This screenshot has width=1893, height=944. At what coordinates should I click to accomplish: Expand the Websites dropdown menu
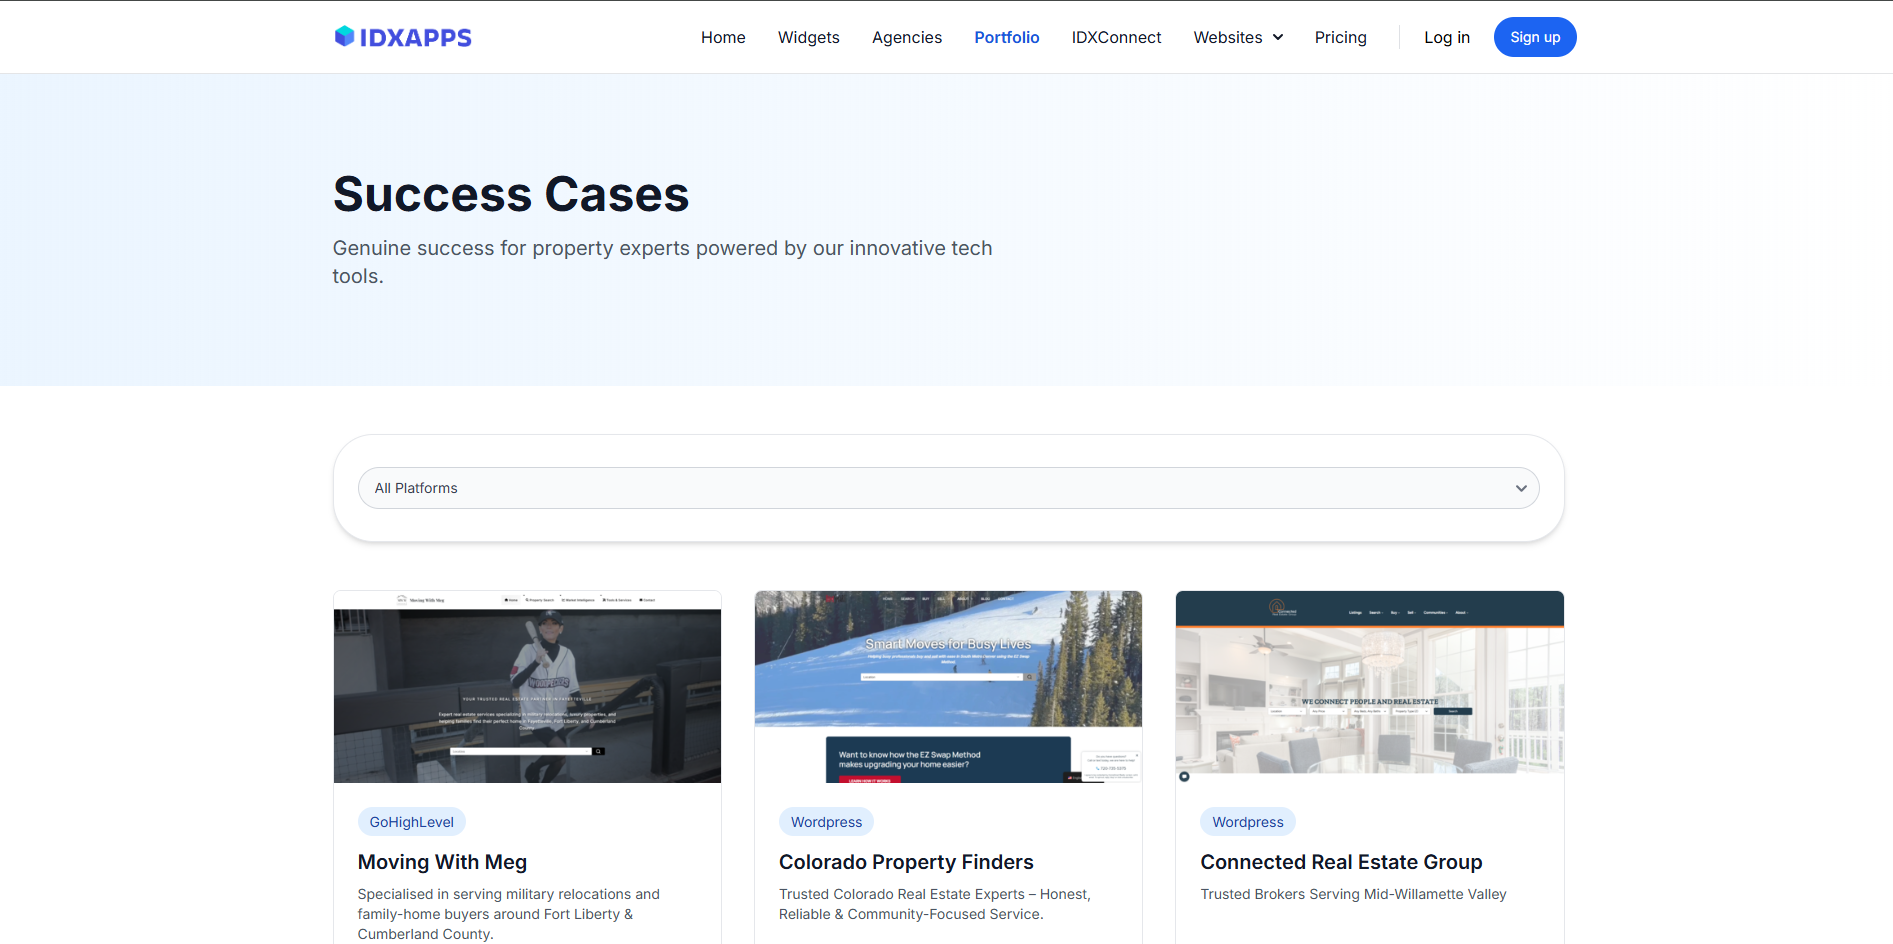pyautogui.click(x=1238, y=37)
